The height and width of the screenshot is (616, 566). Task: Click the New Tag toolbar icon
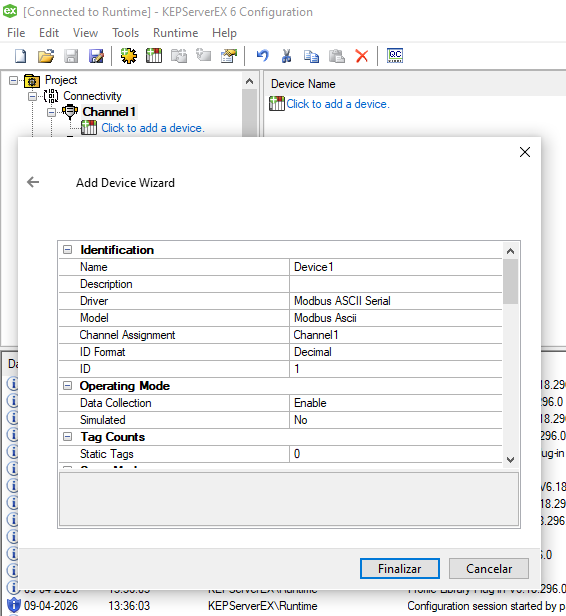(x=204, y=56)
